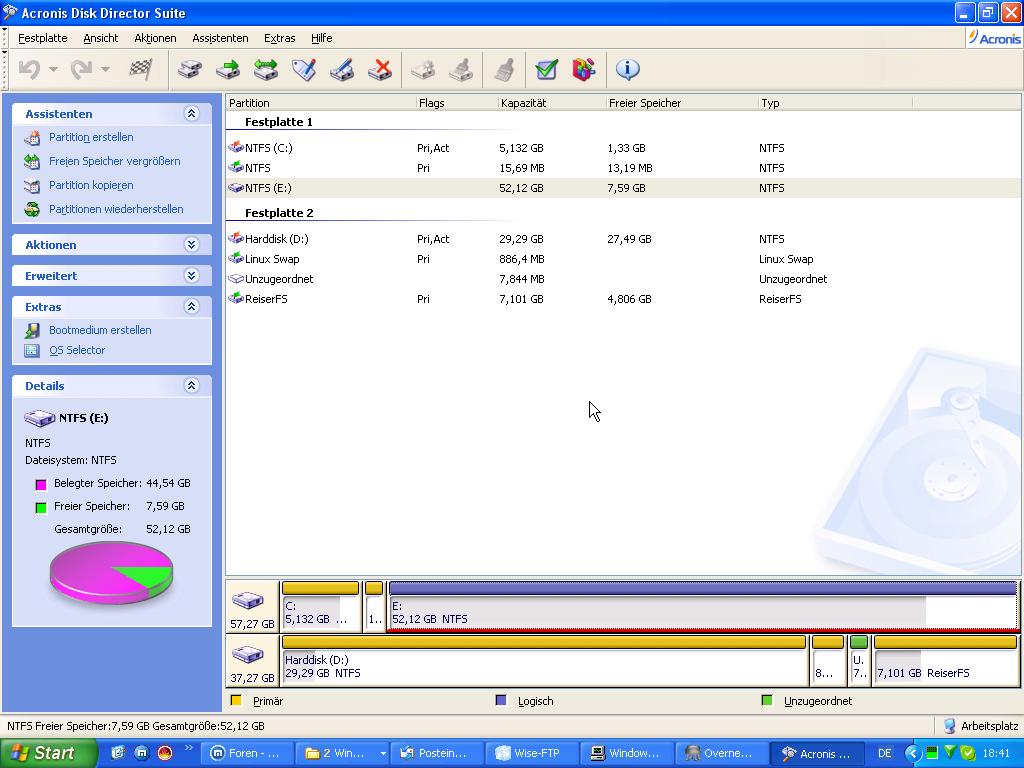Click the Undo arrow in toolbar
The width and height of the screenshot is (1024, 768).
29,69
